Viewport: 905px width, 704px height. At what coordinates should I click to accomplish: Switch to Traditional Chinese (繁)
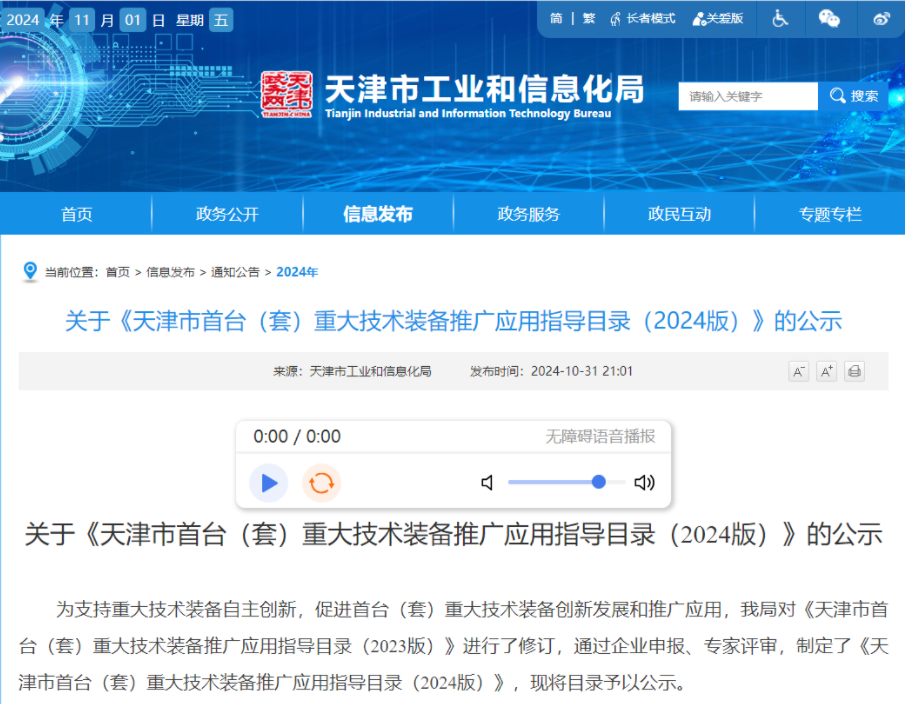(588, 18)
